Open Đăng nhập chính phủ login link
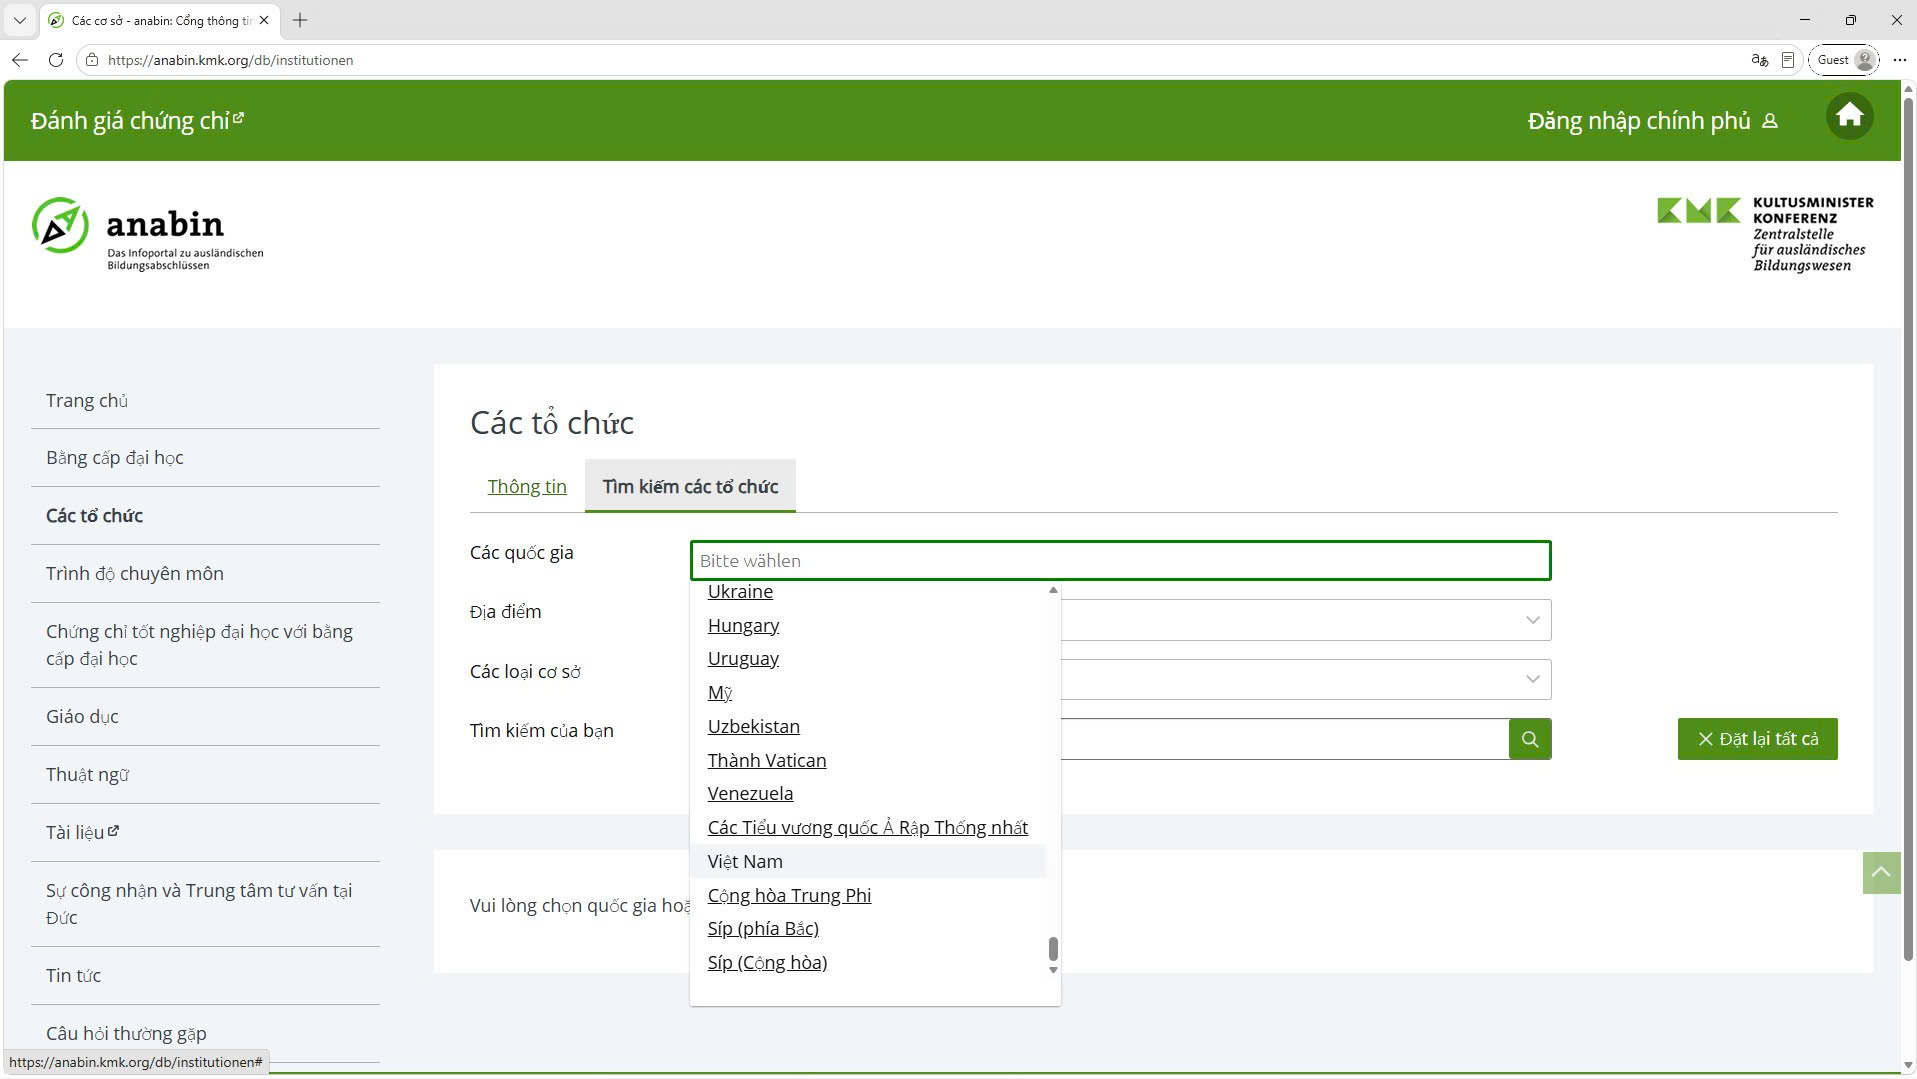The width and height of the screenshot is (1917, 1079). [1652, 121]
